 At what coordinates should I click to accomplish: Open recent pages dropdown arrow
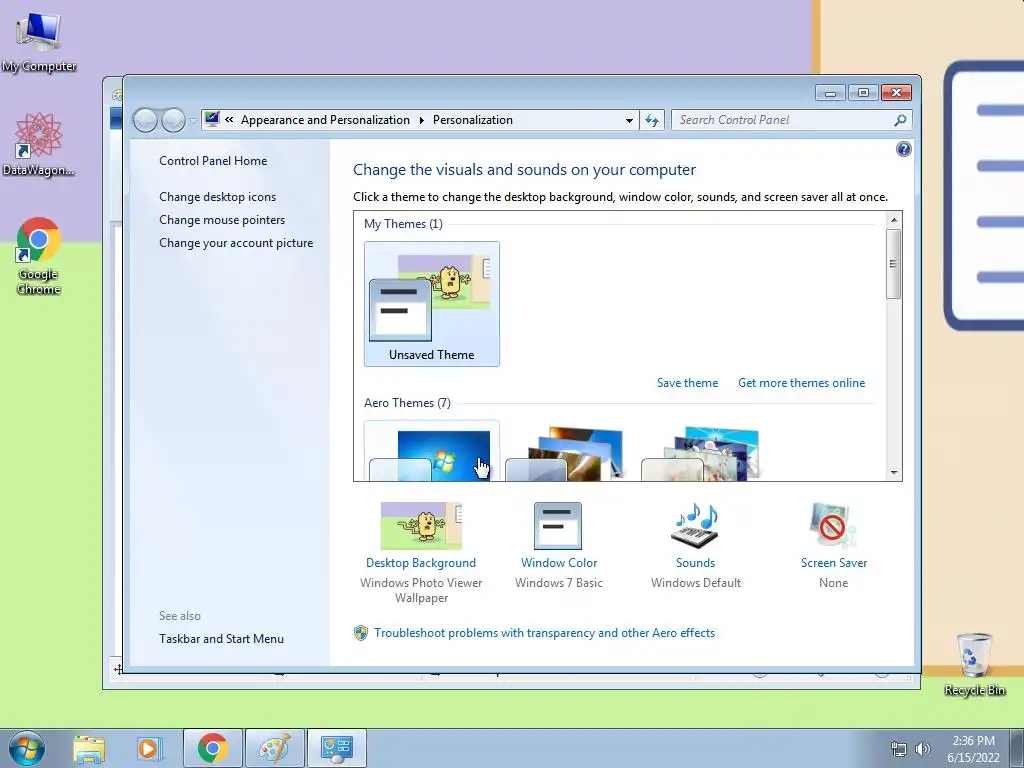point(193,121)
